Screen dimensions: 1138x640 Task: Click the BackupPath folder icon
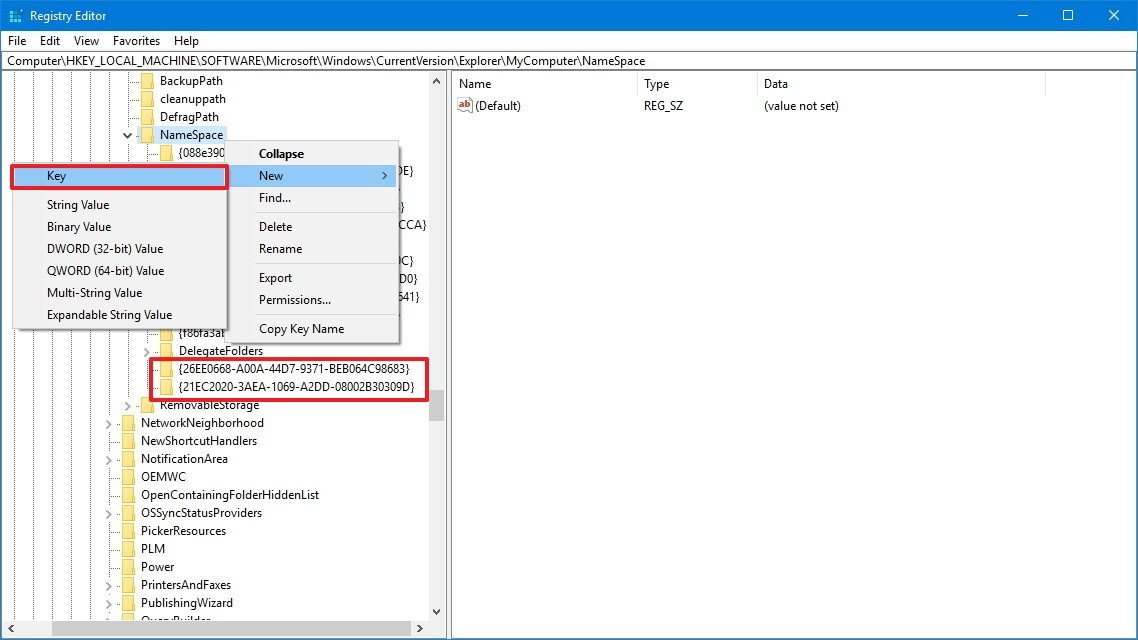point(147,81)
